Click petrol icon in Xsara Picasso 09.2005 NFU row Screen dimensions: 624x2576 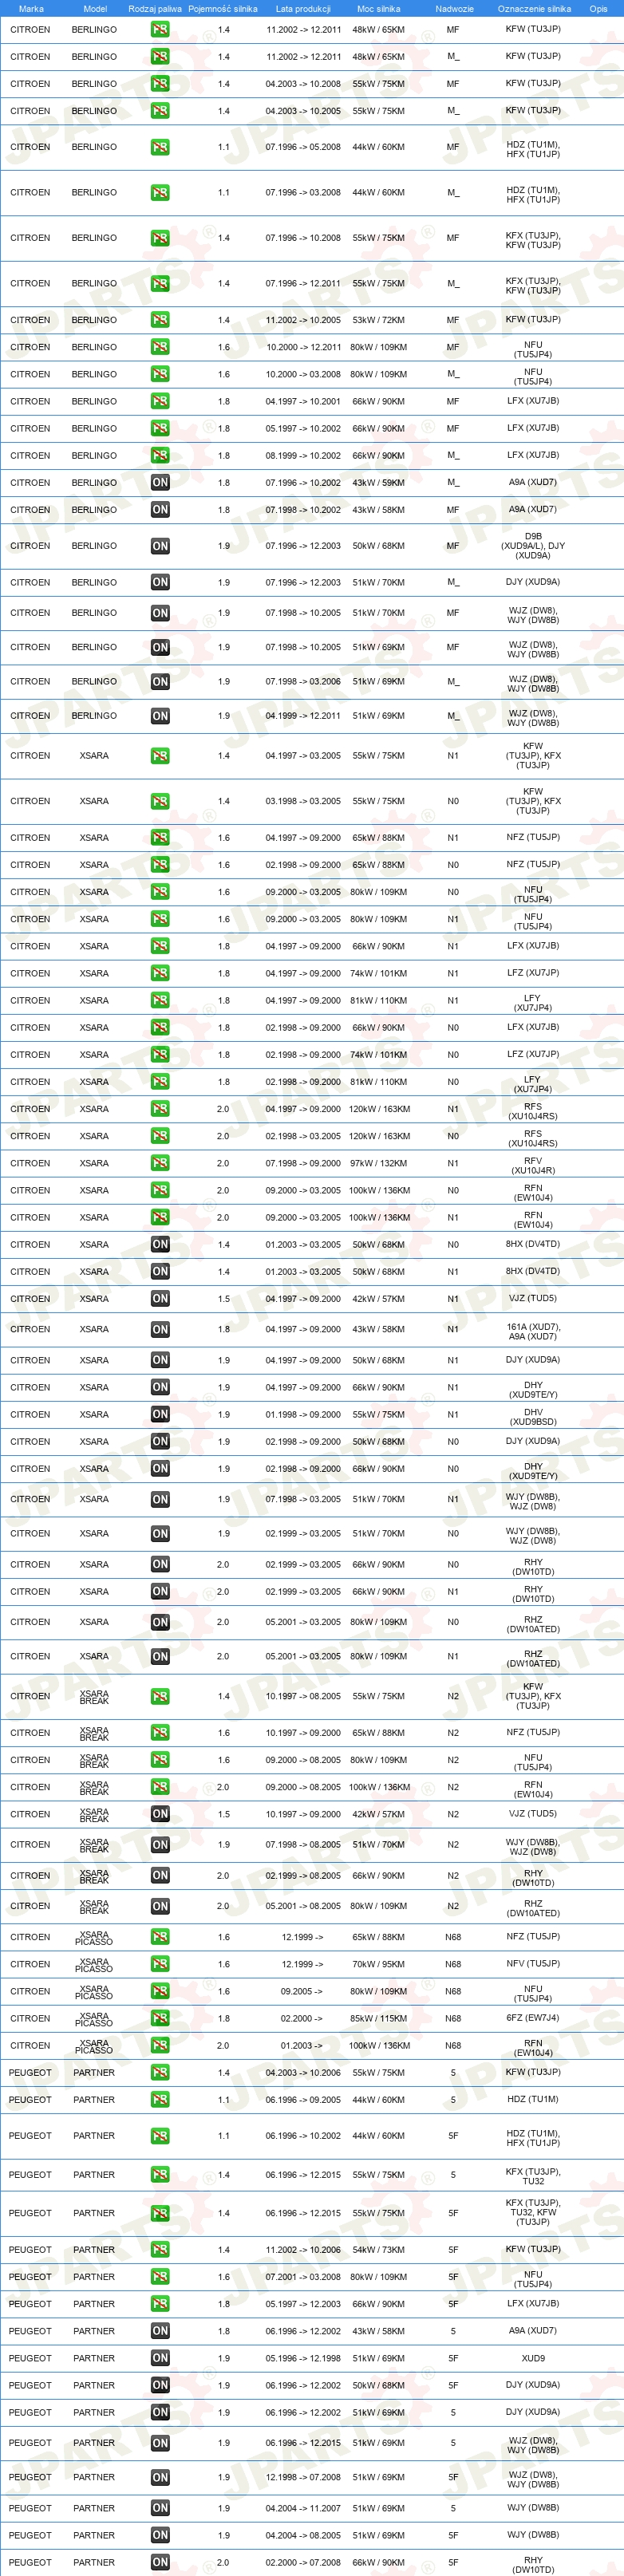[x=160, y=1991]
